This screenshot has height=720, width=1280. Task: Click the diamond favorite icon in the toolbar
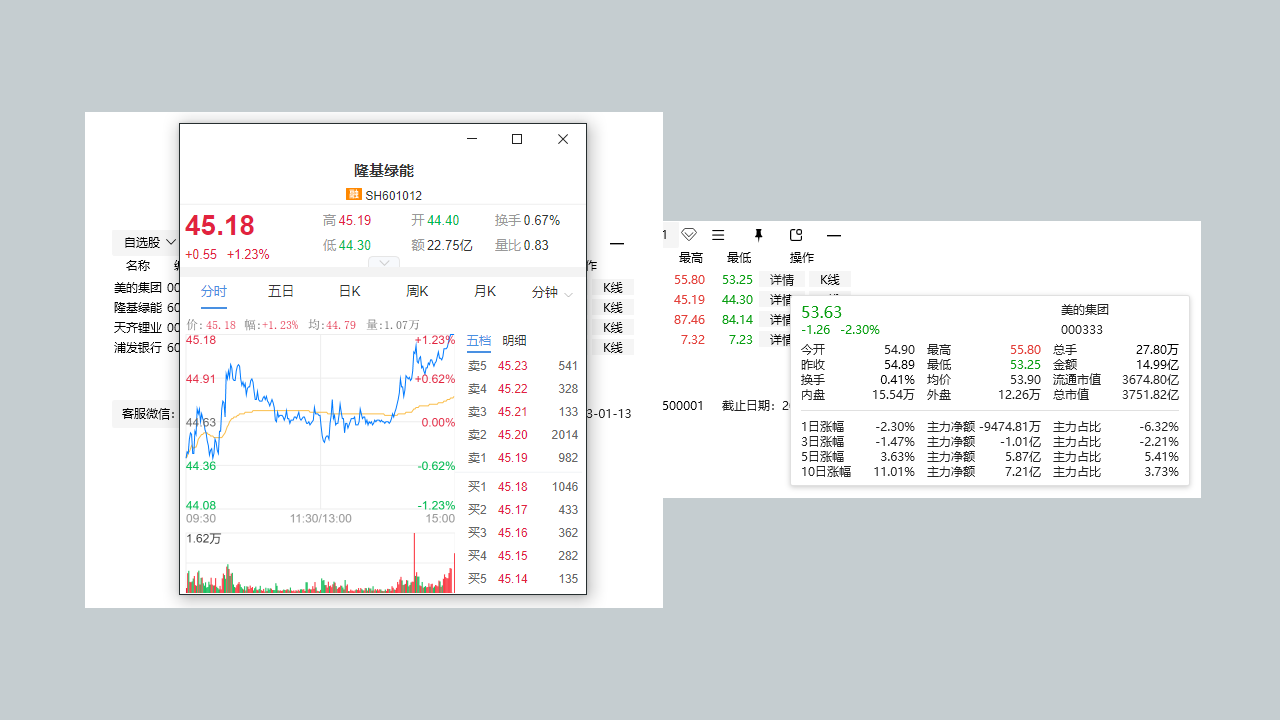pos(688,234)
